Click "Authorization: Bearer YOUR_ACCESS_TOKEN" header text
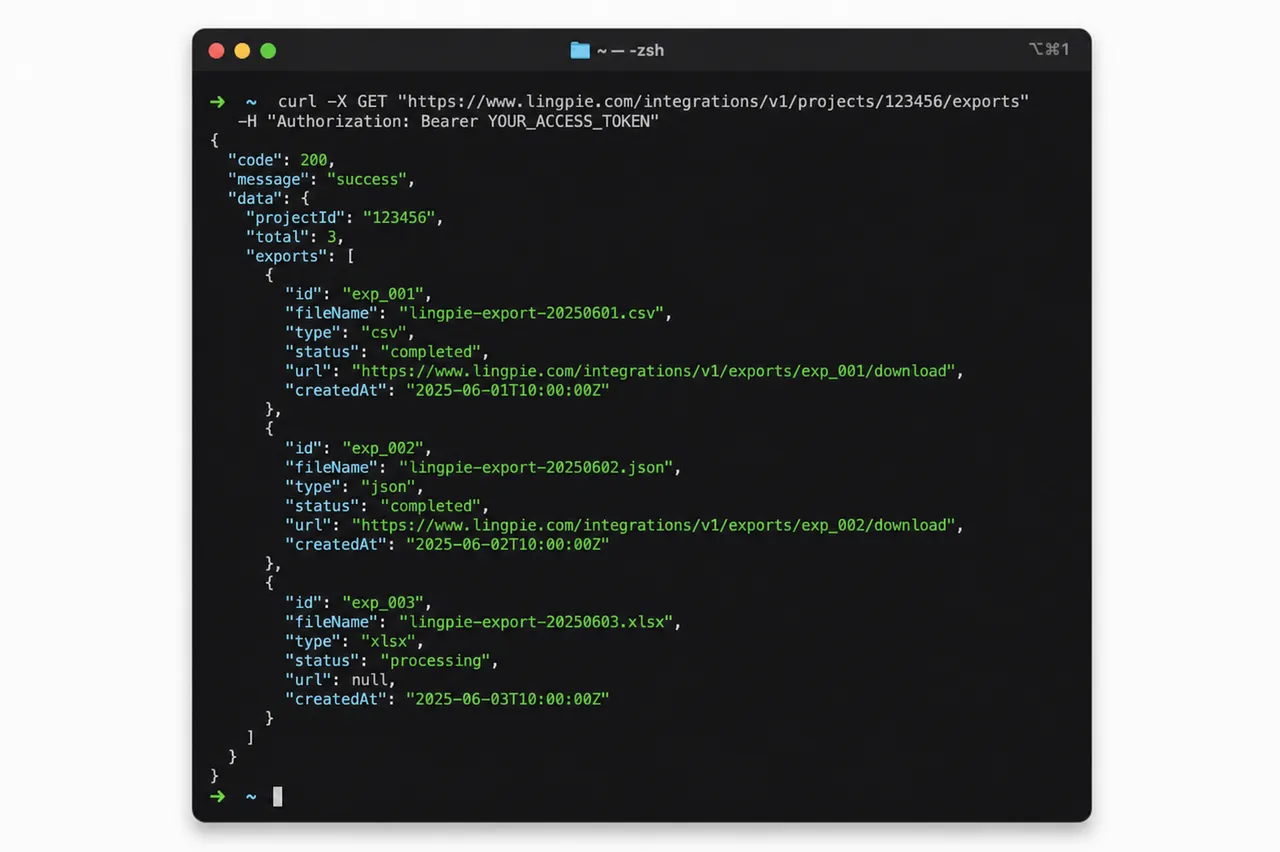Screen dimensions: 1280x852 [463, 121]
